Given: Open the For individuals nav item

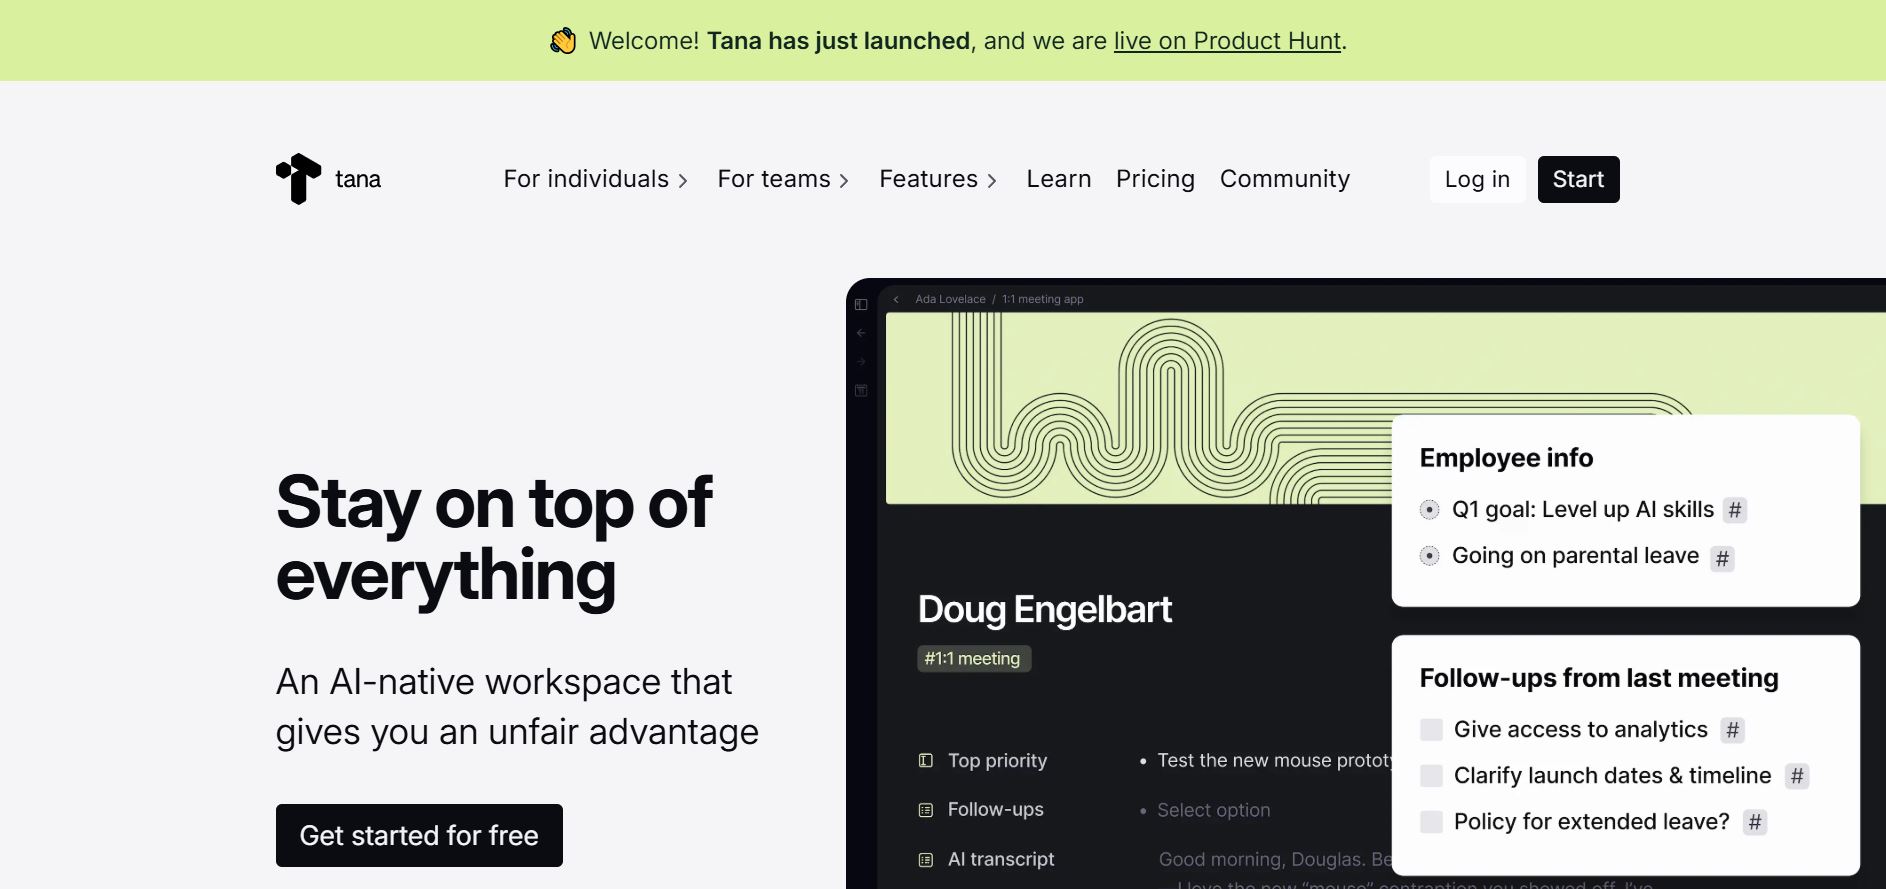Looking at the screenshot, I should click(x=596, y=179).
